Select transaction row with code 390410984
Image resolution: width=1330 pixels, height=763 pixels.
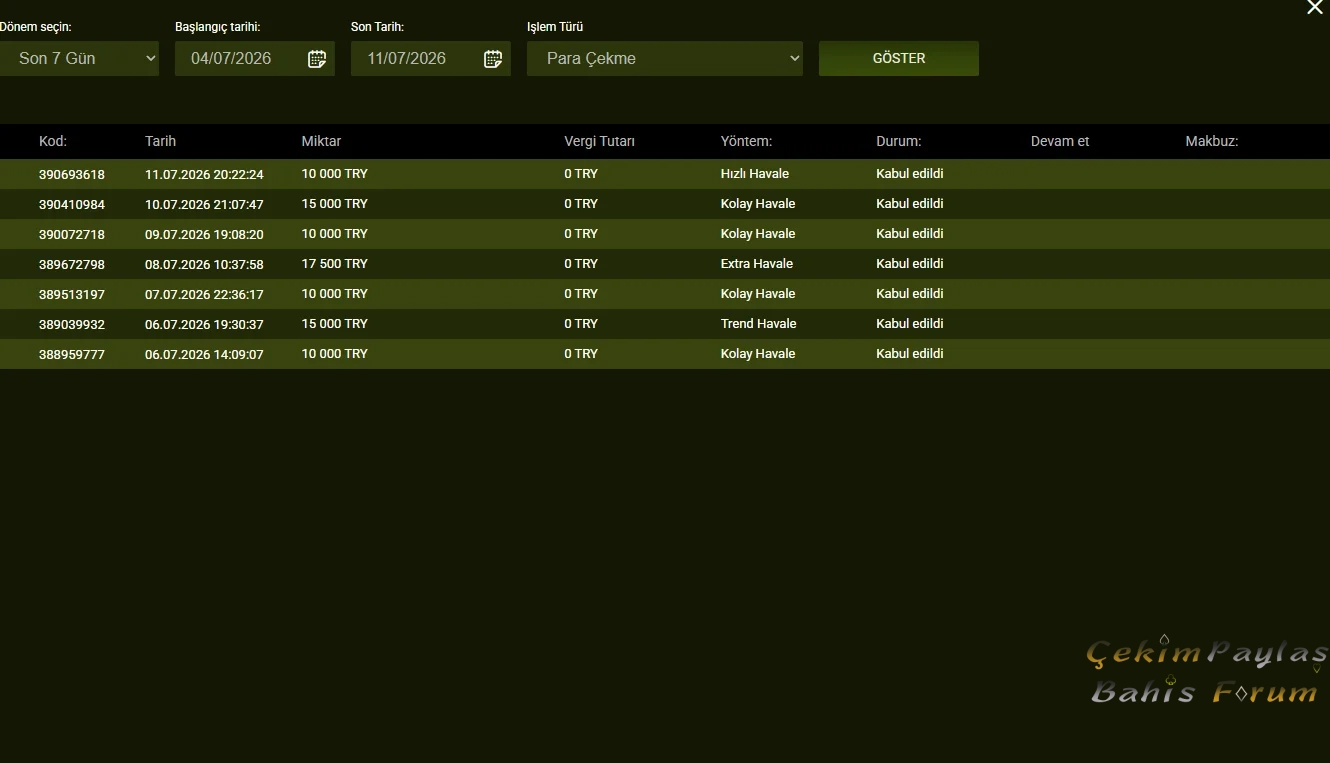[665, 204]
